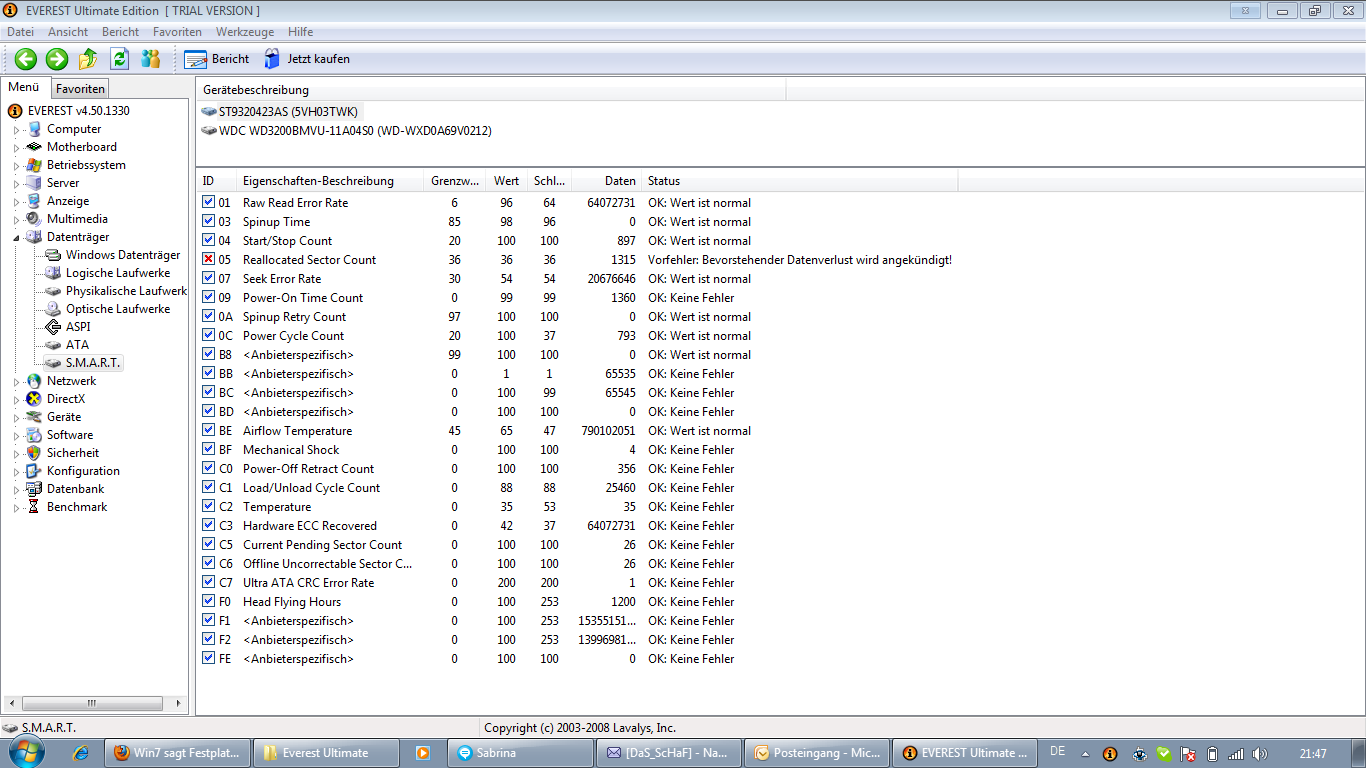1366x768 pixels.
Task: Click the Up level arrow toolbar icon
Action: tap(88, 59)
